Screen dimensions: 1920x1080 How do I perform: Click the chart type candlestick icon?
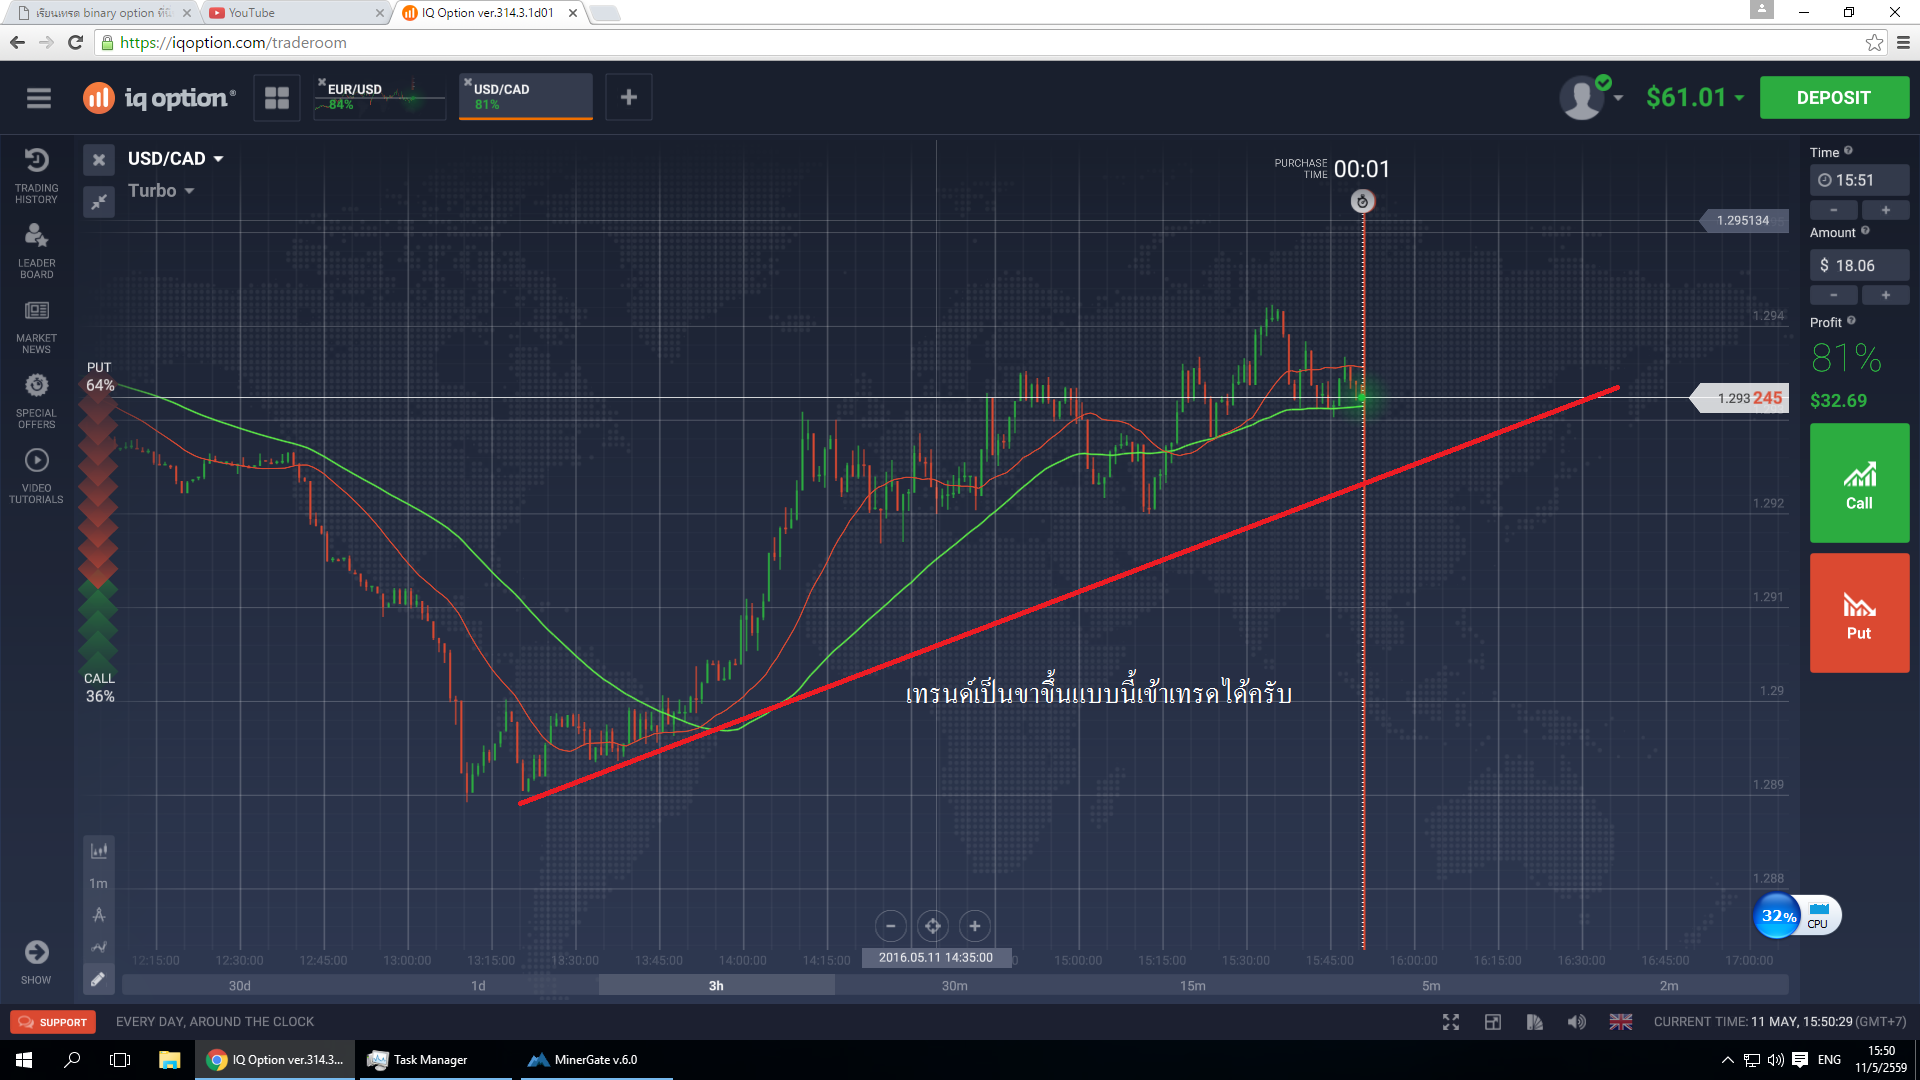[99, 851]
